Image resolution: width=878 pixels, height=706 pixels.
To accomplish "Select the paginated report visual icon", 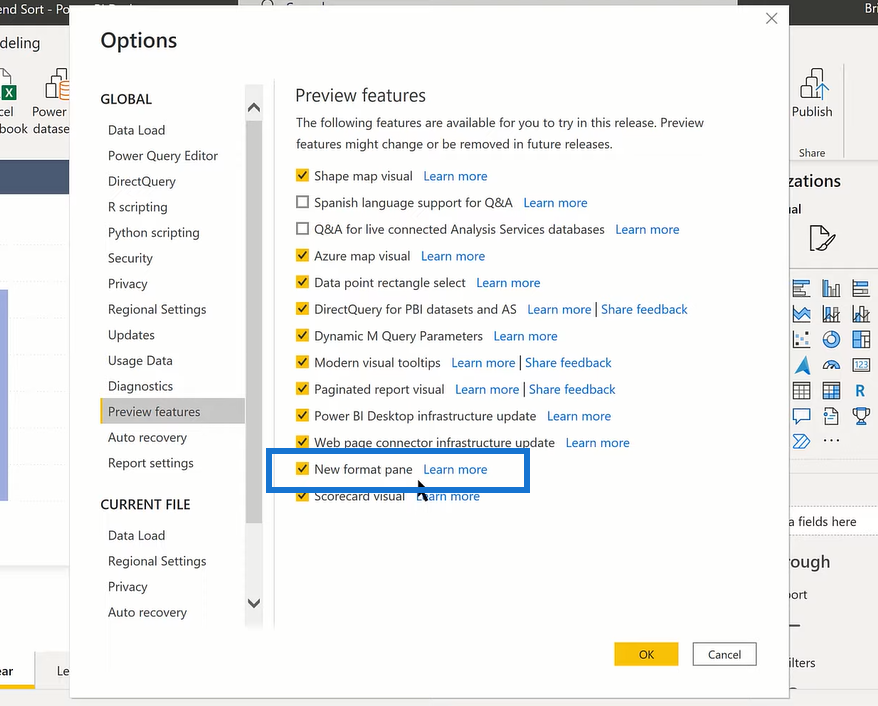I will 831,416.
